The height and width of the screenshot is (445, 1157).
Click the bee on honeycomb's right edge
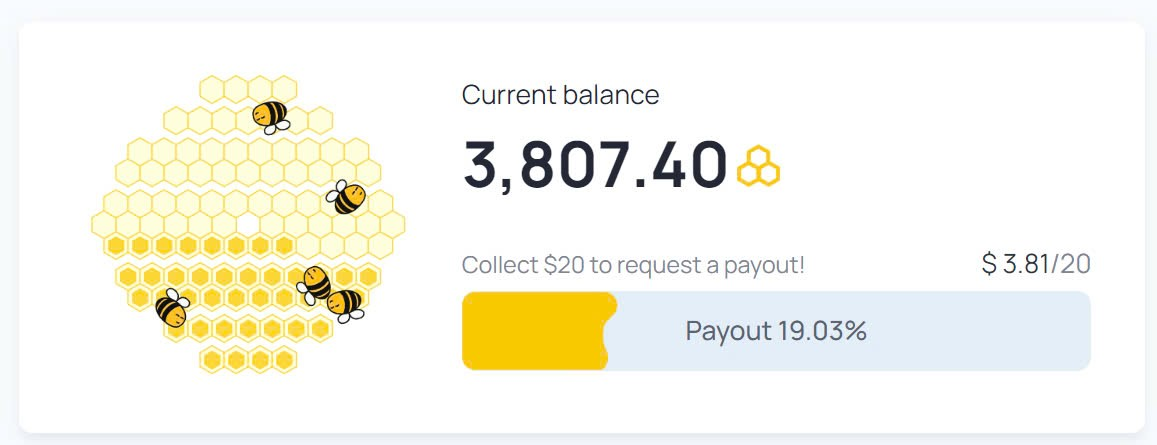pos(346,197)
